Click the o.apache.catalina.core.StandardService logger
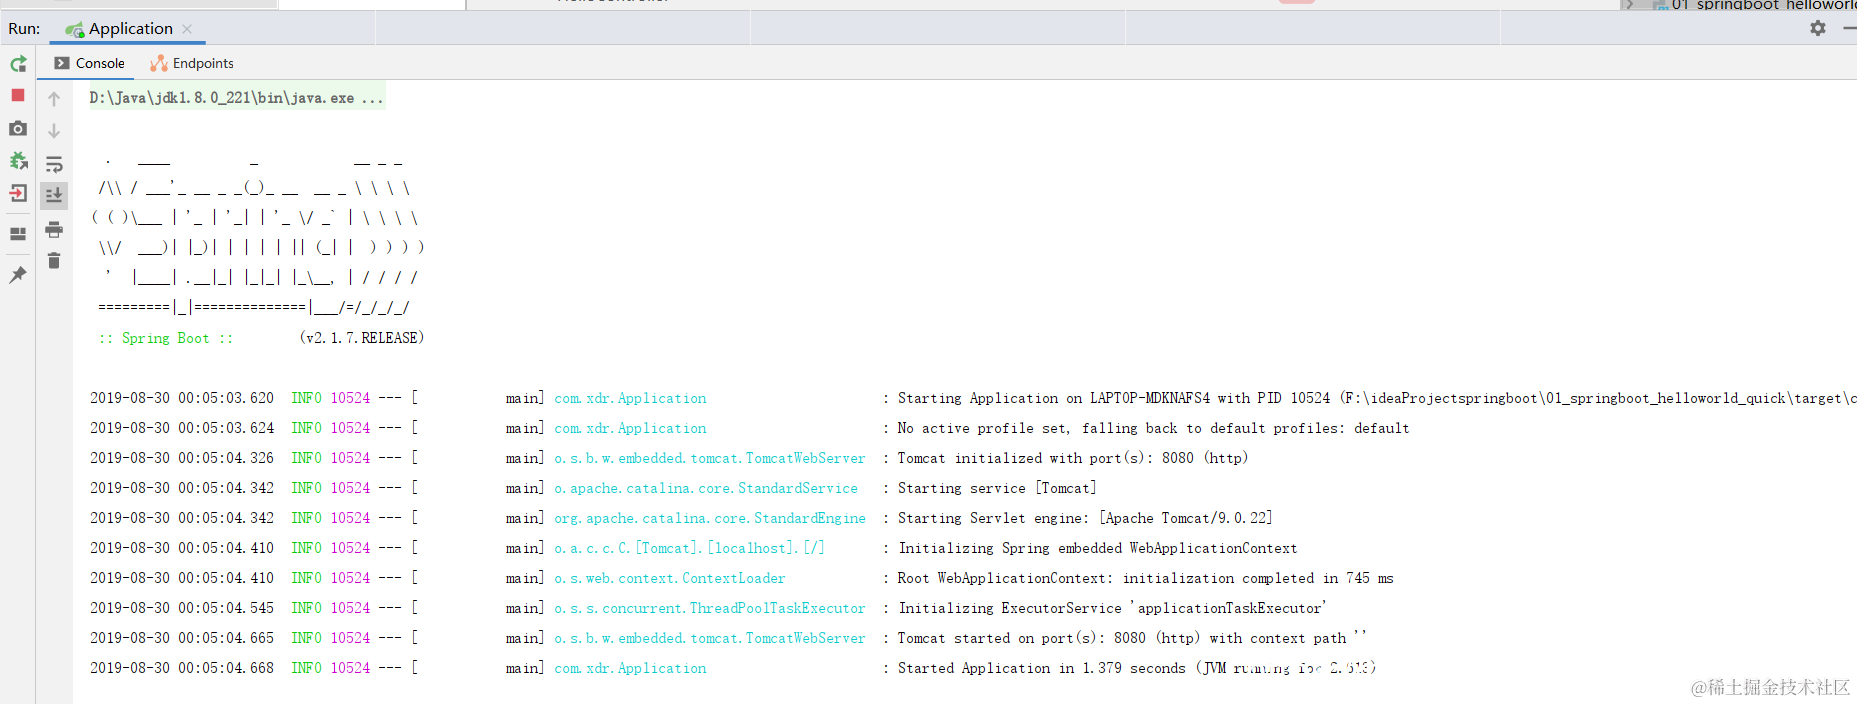The image size is (1857, 704). 706,488
